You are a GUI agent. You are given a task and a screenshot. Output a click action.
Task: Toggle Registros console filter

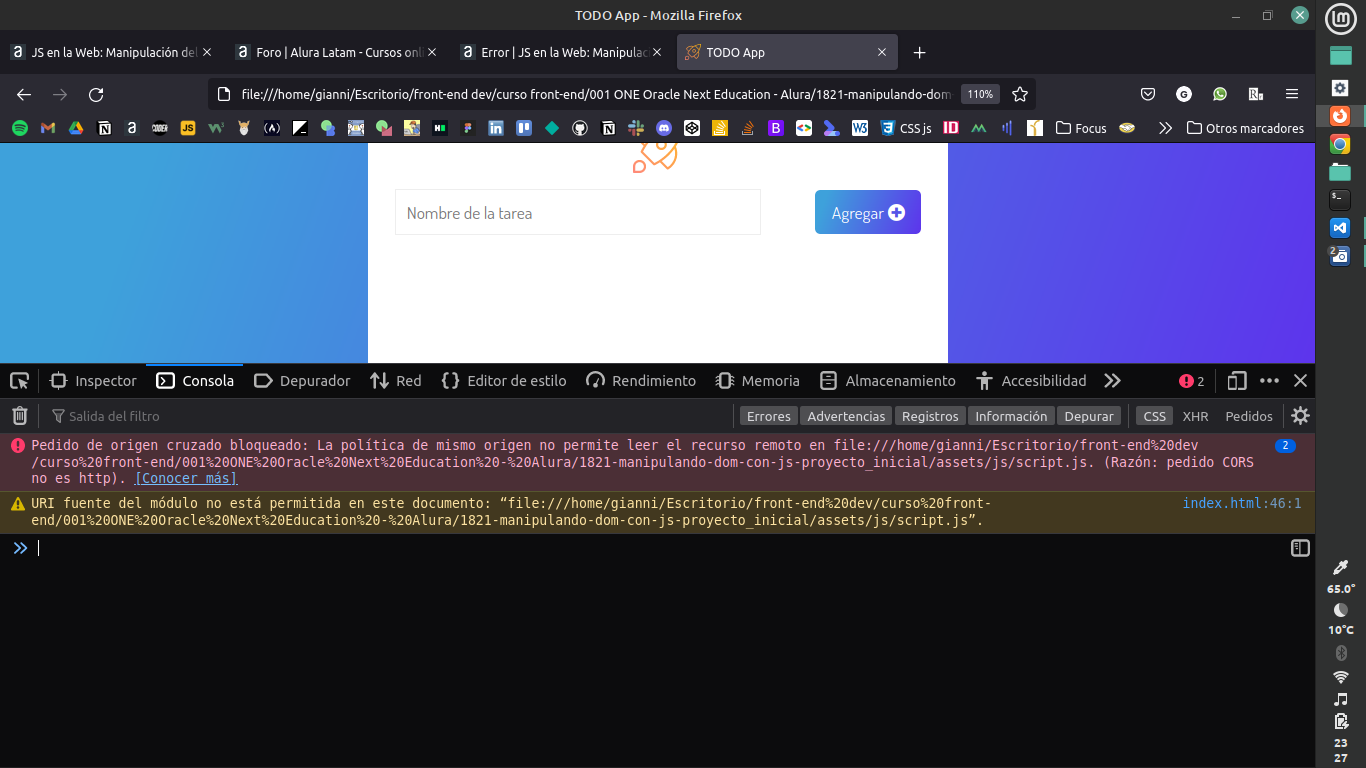930,416
